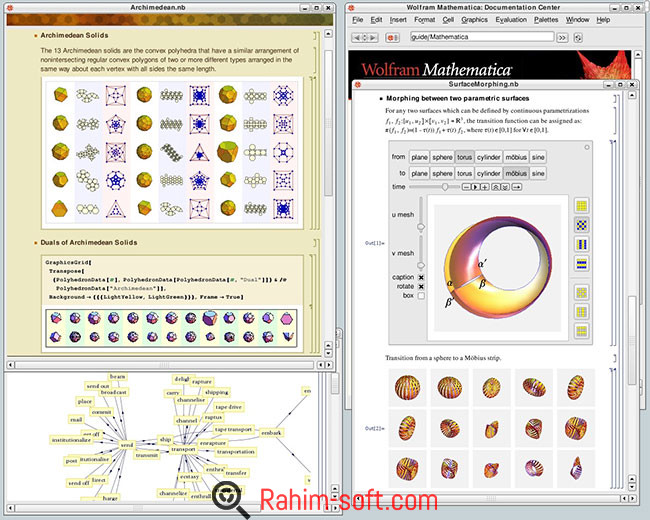
Task: Open the File menu
Action: (x=357, y=19)
